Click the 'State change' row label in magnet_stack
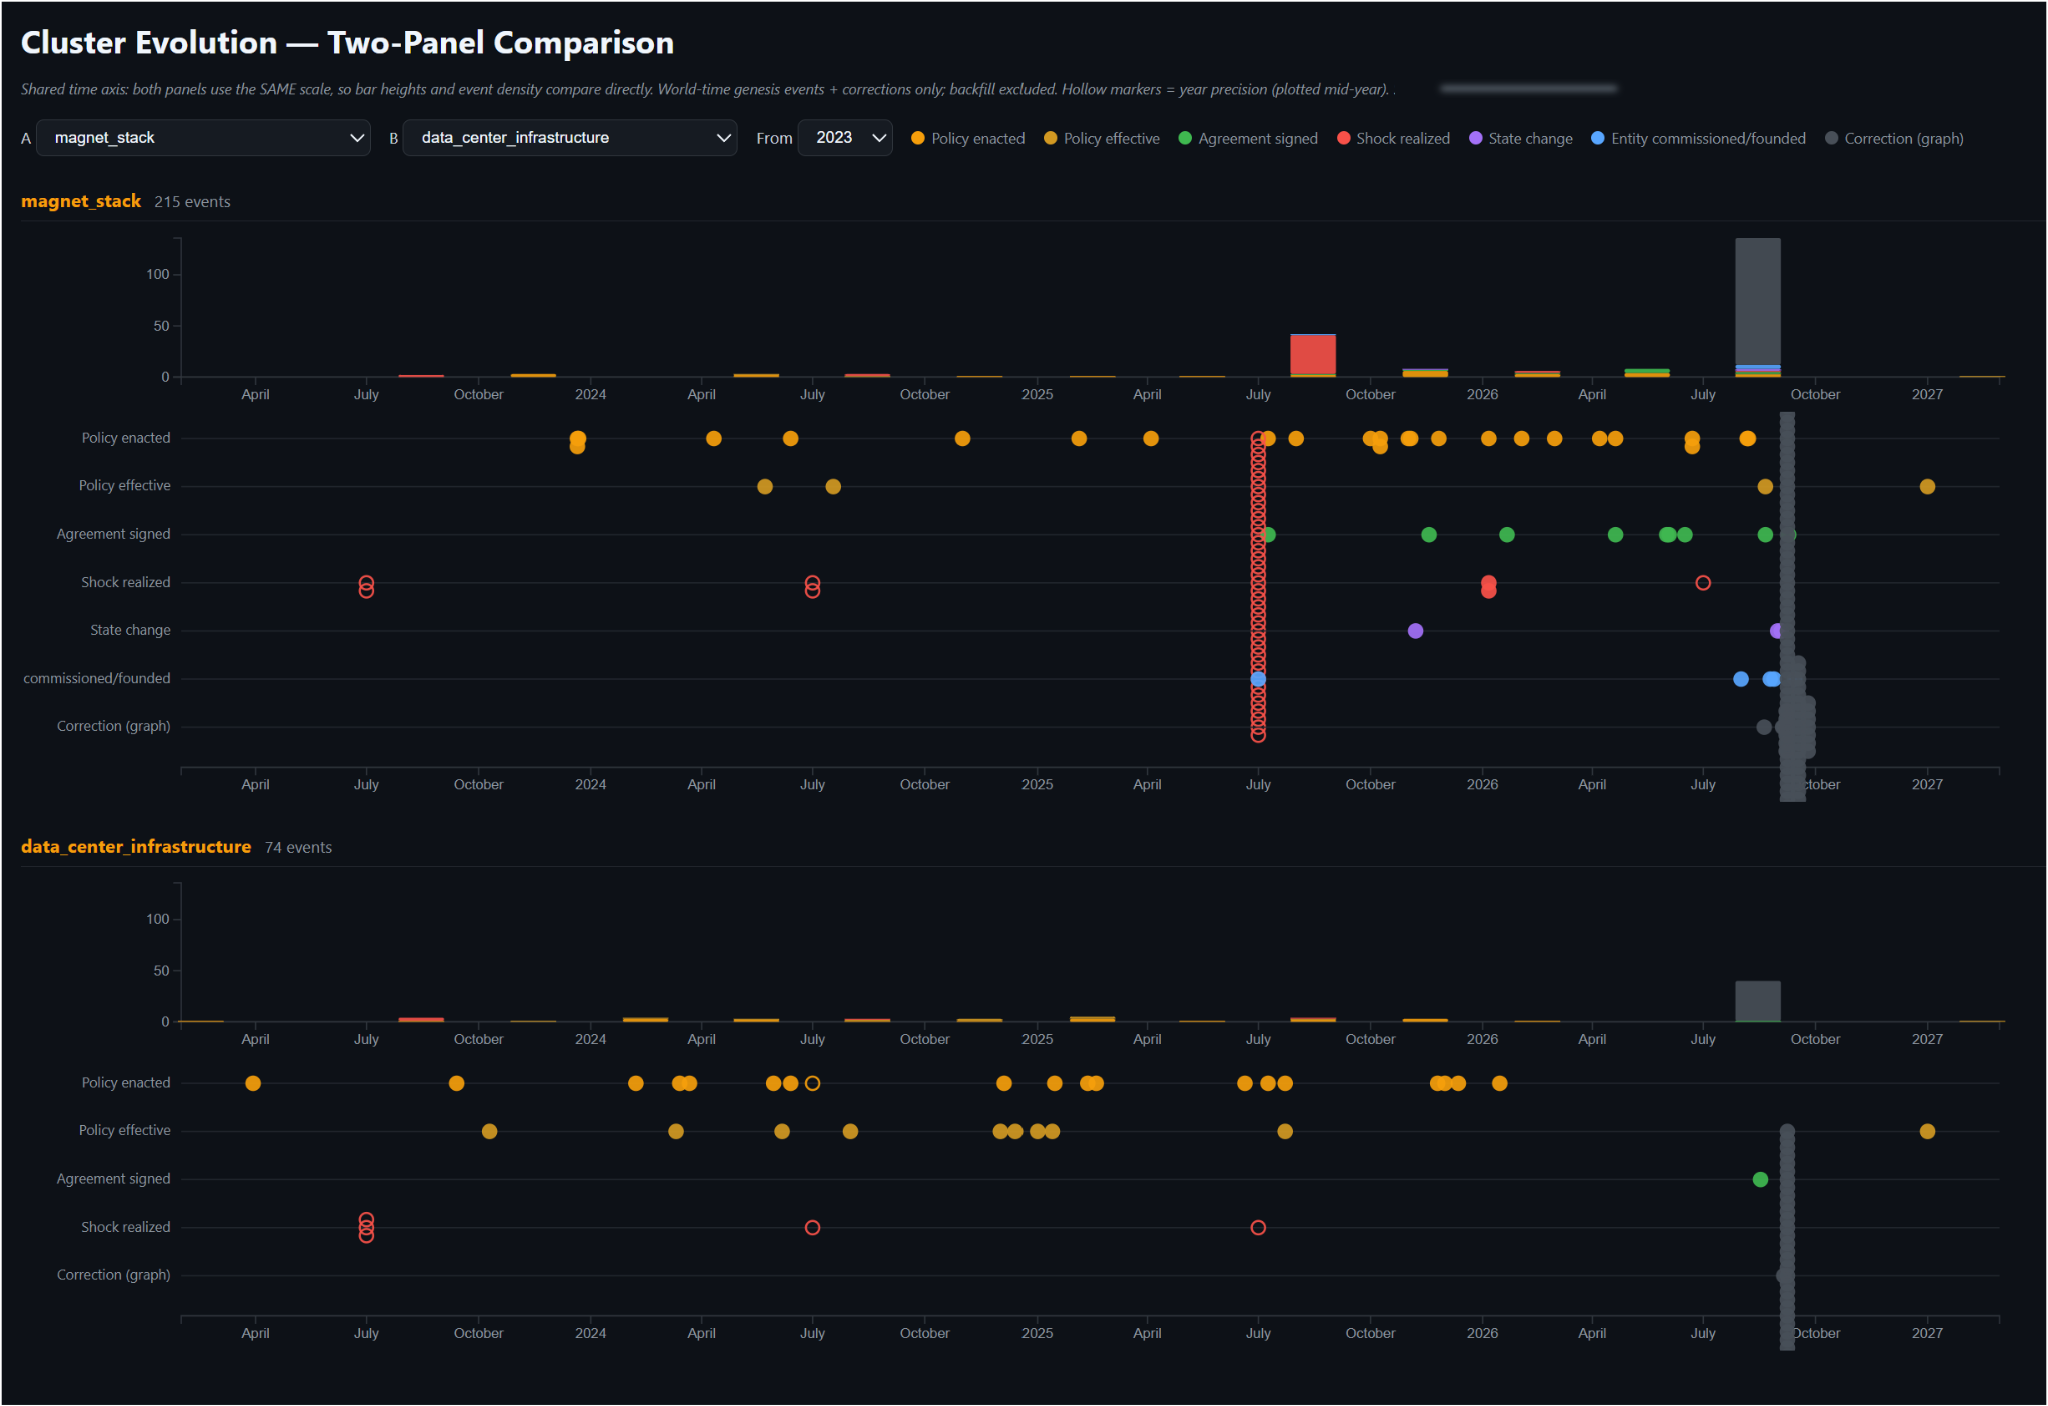The image size is (2048, 1406). (130, 630)
